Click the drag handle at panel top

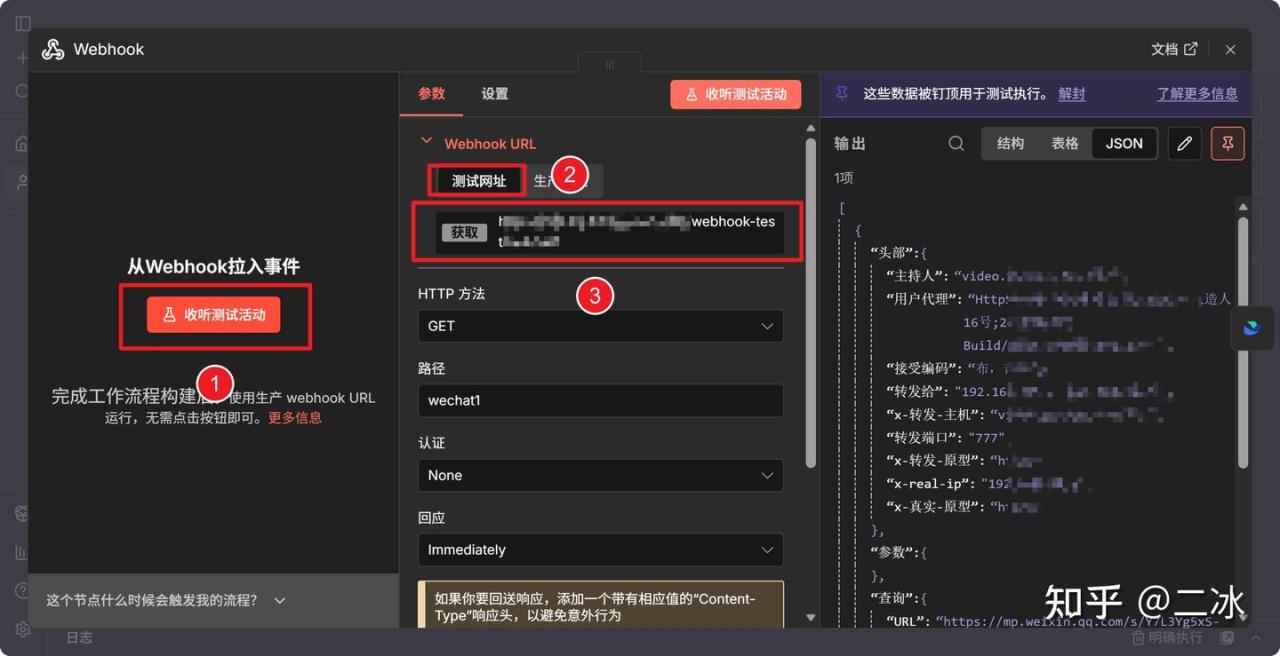[609, 64]
